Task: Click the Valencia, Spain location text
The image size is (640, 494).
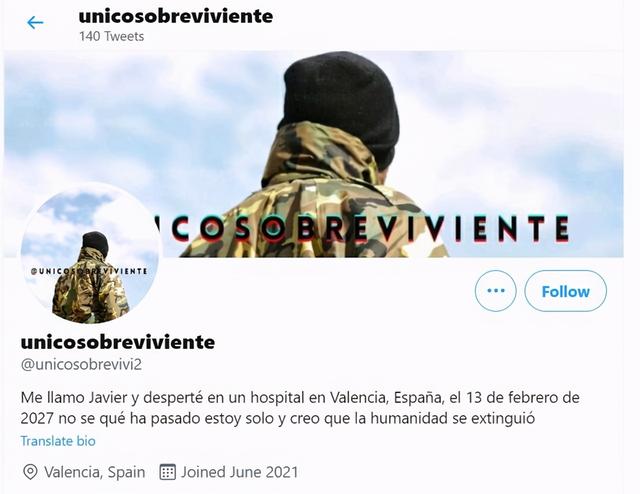Action: pyautogui.click(x=95, y=472)
